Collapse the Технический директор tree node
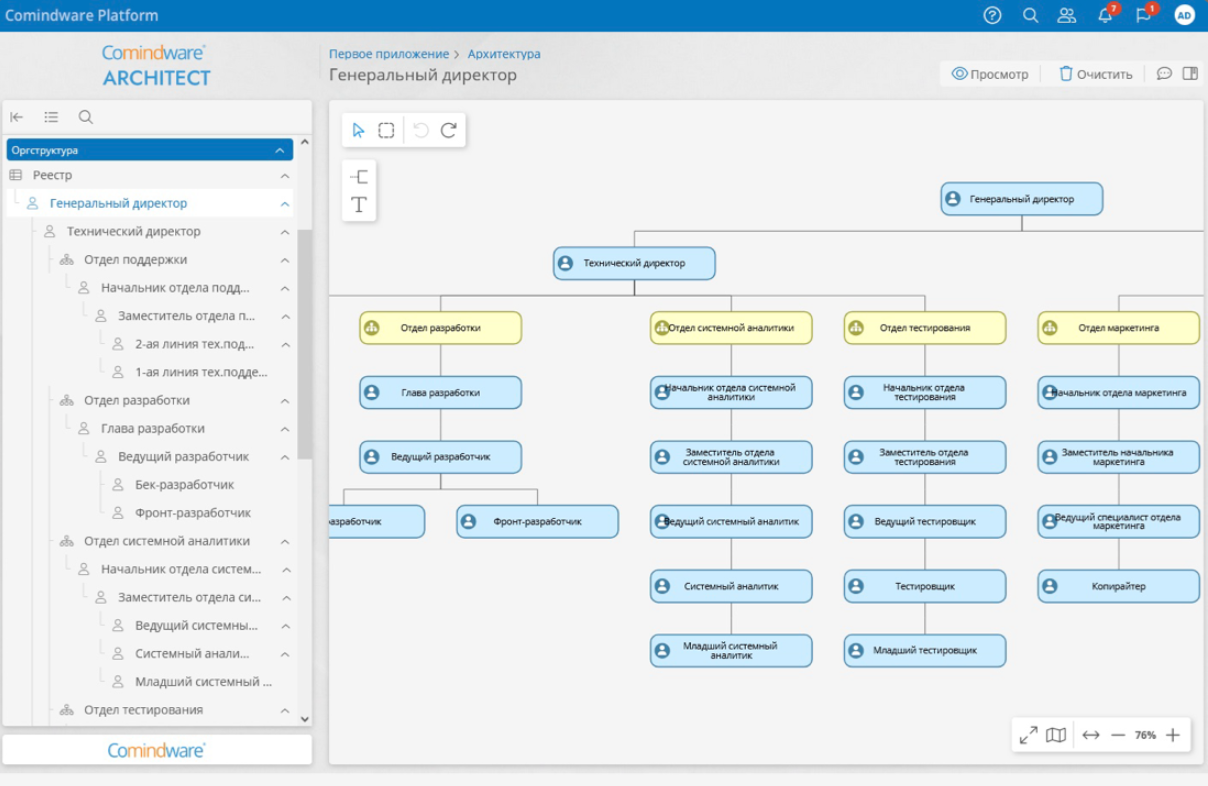1208x786 pixels. point(285,232)
